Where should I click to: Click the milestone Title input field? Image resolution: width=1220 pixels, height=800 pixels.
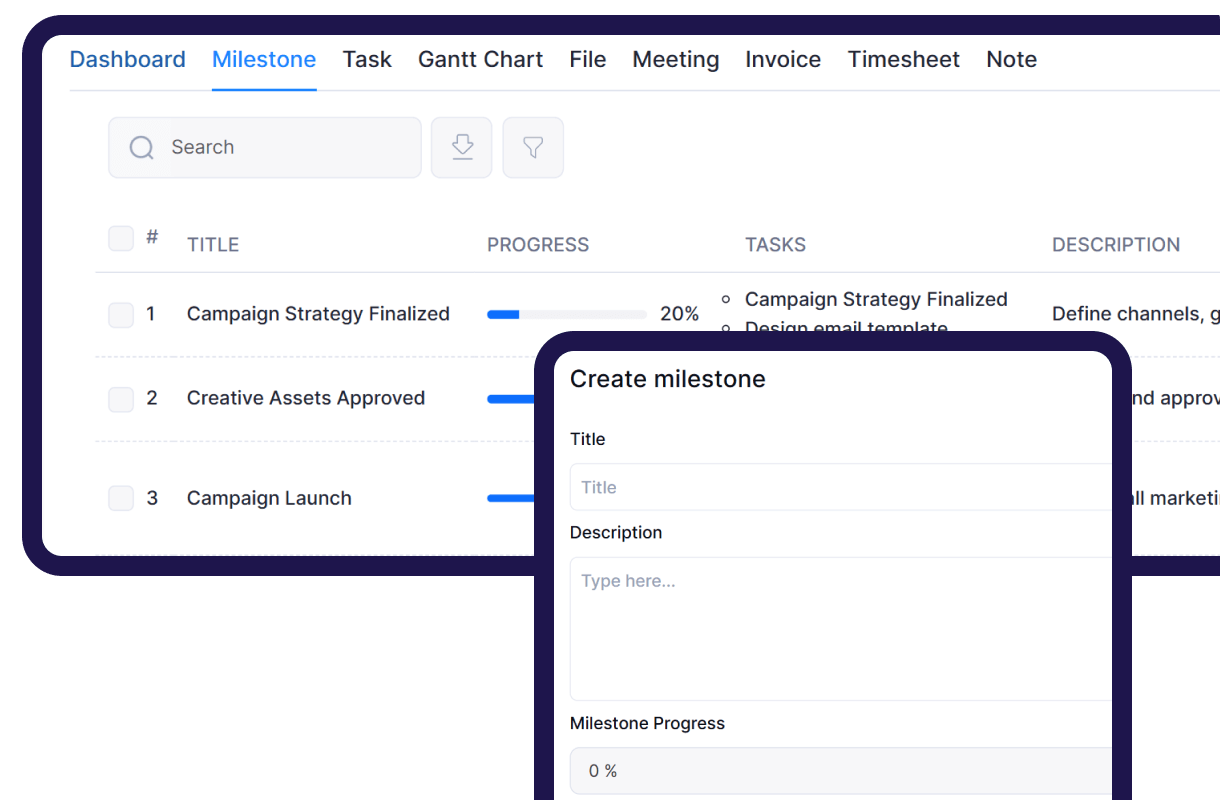point(840,487)
